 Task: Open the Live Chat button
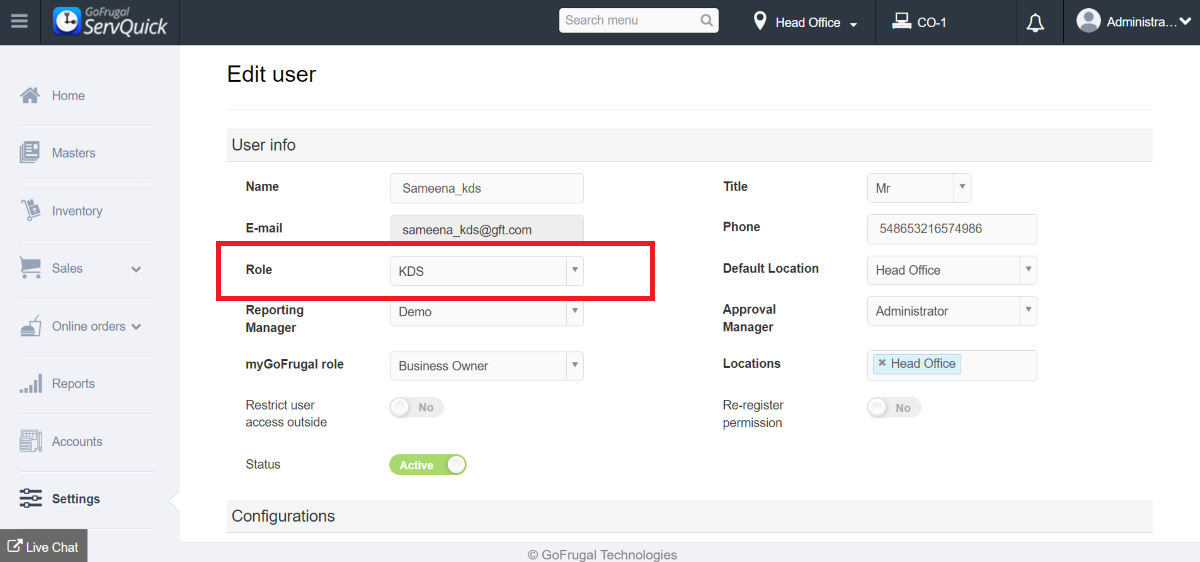(x=43, y=547)
